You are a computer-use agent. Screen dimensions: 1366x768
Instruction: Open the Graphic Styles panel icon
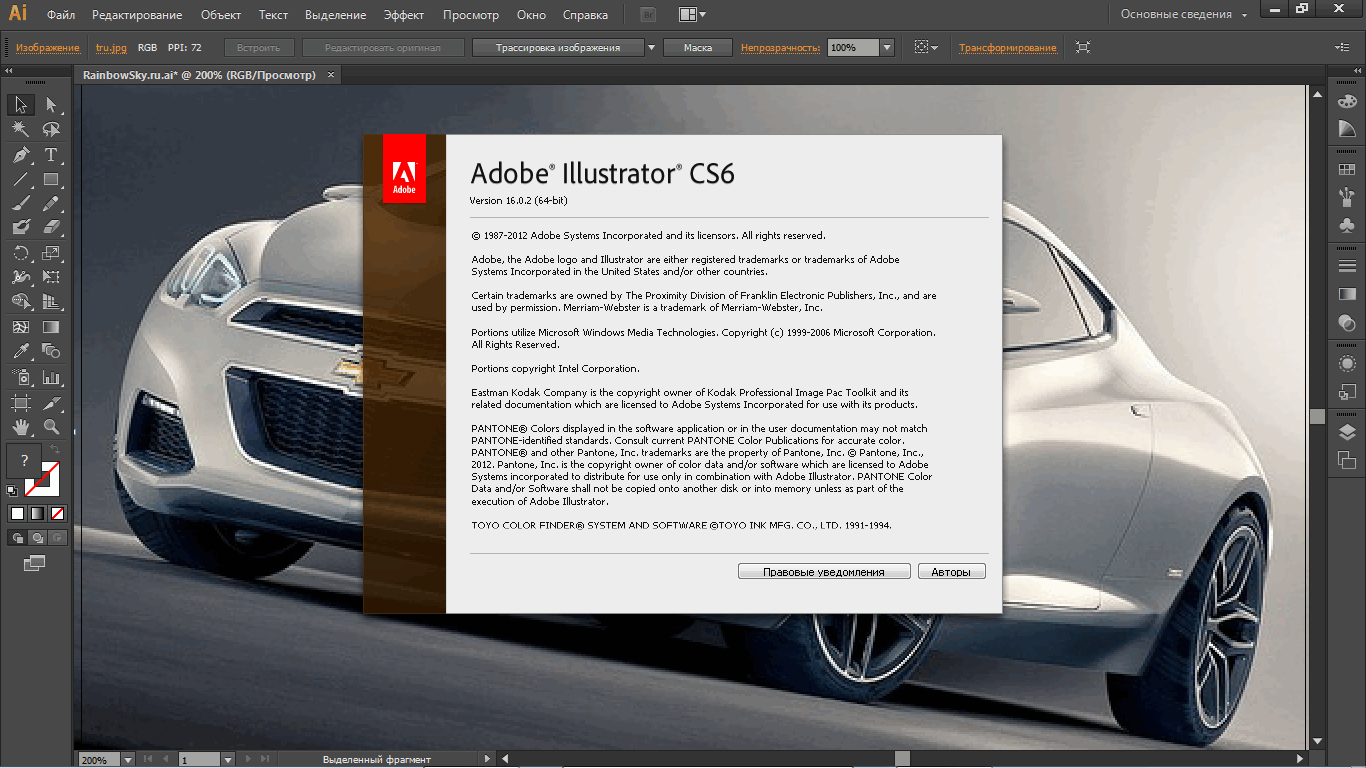click(x=1346, y=391)
